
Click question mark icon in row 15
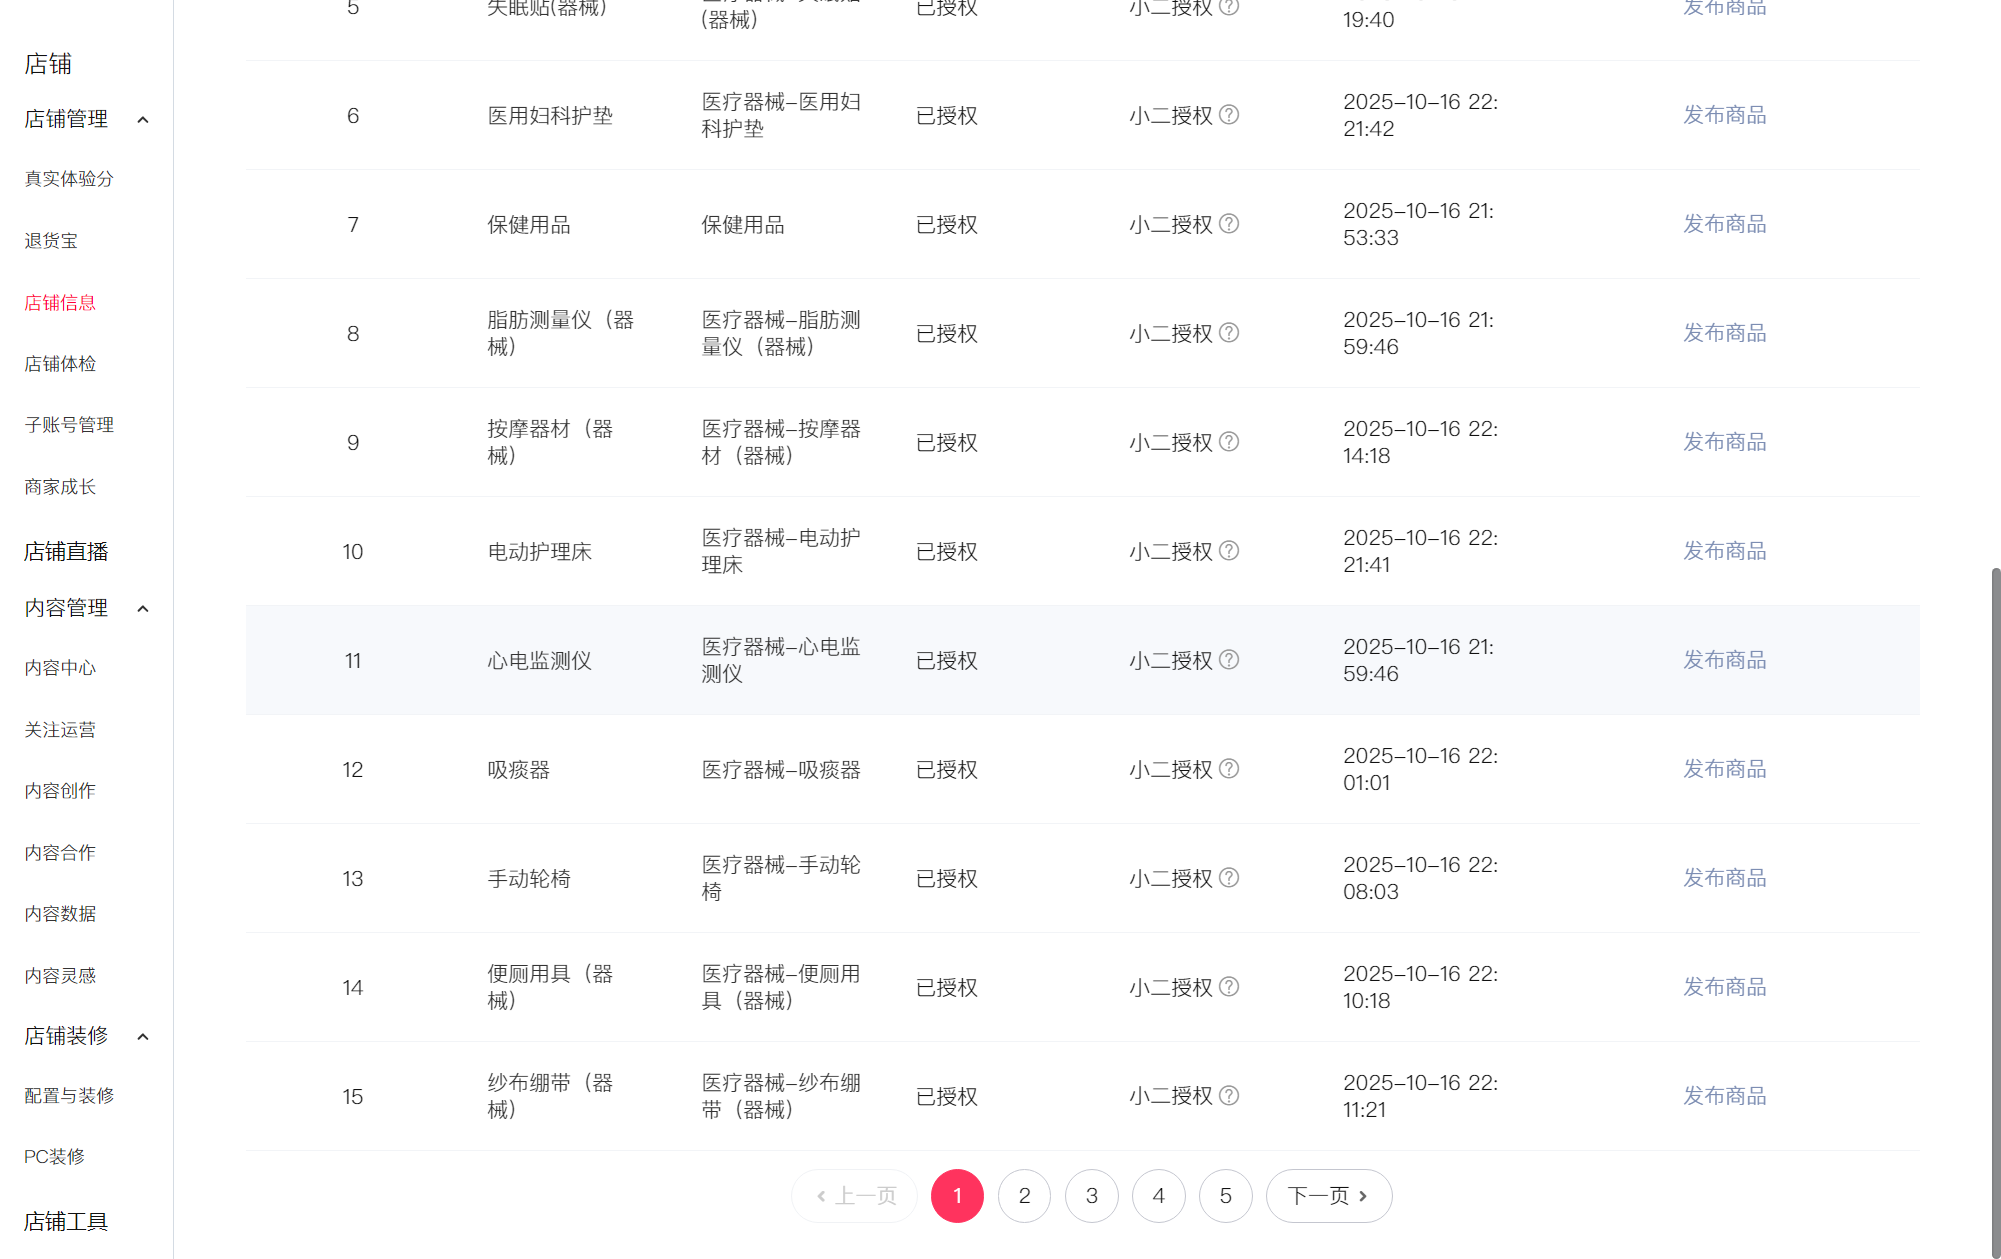(1229, 1096)
